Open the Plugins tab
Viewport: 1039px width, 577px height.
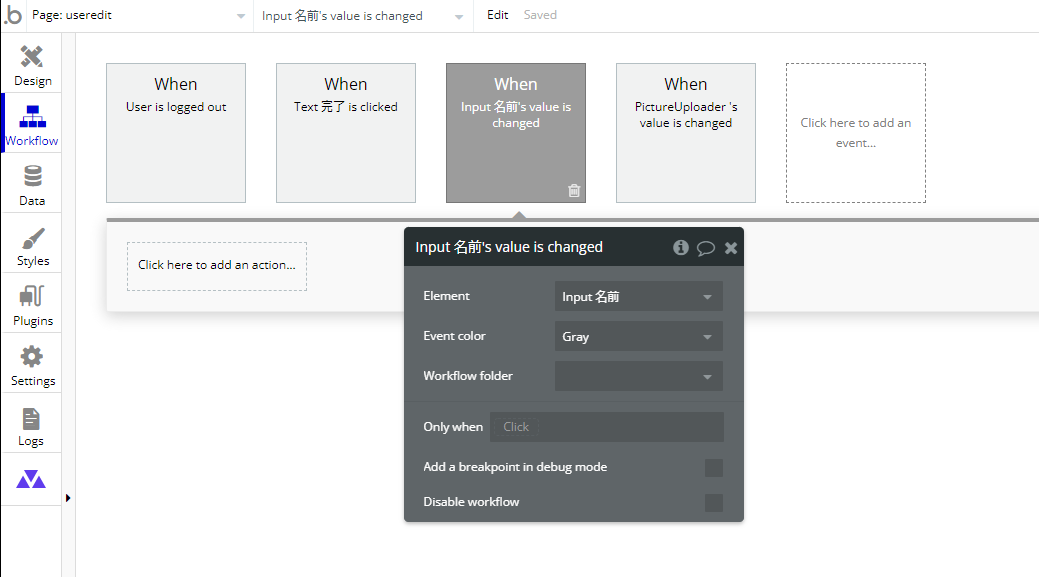pos(32,306)
